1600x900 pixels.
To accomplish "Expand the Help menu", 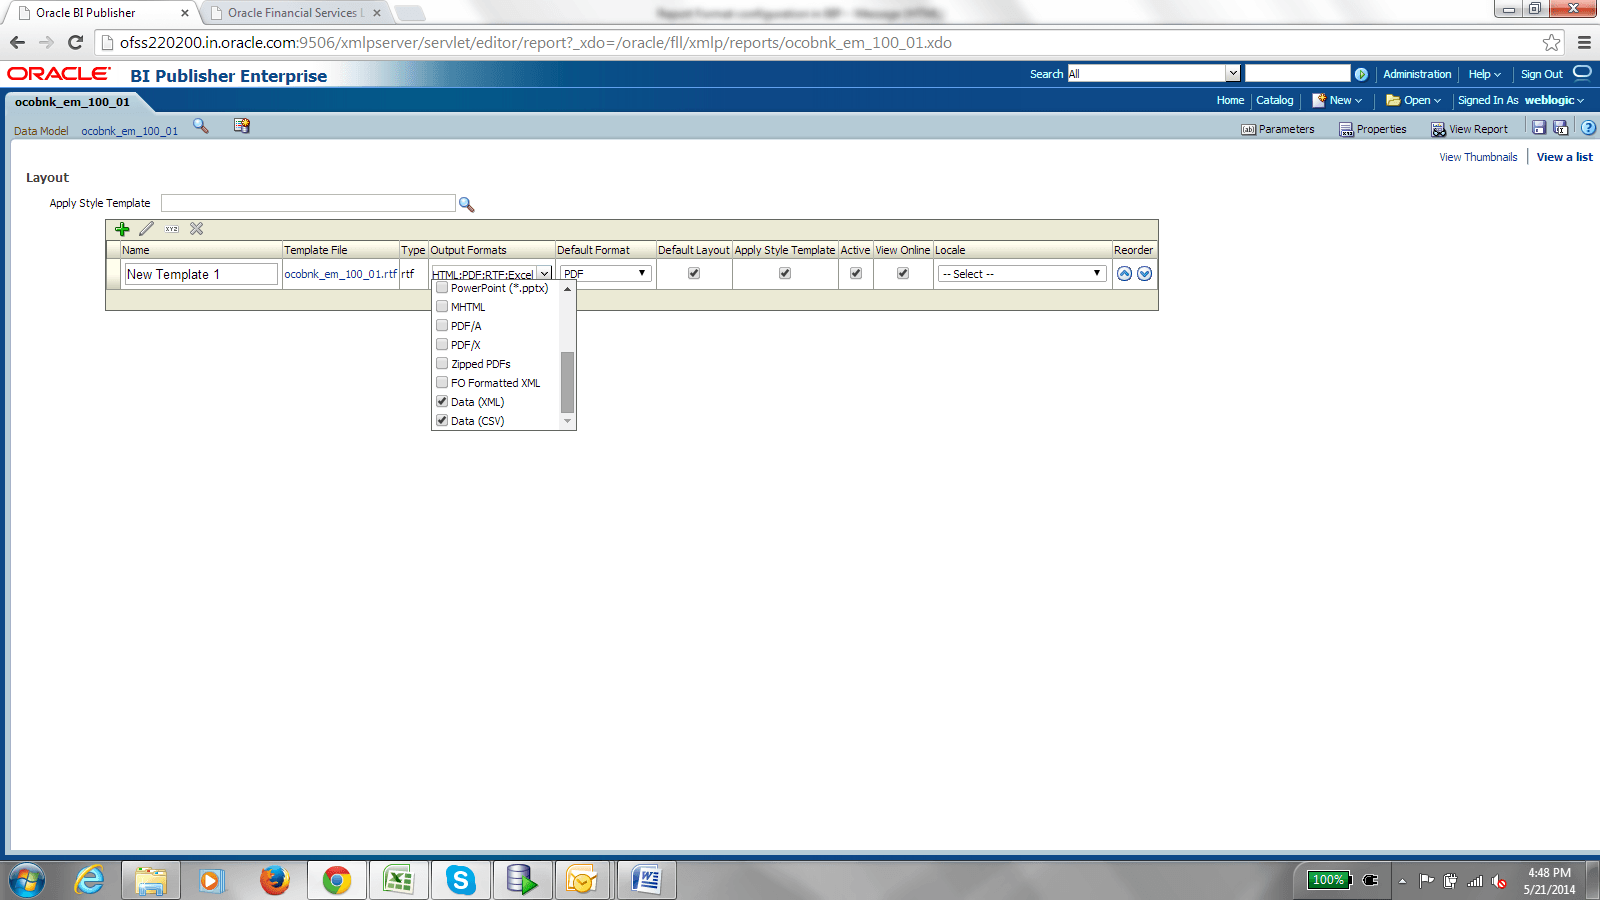I will 1484,74.
